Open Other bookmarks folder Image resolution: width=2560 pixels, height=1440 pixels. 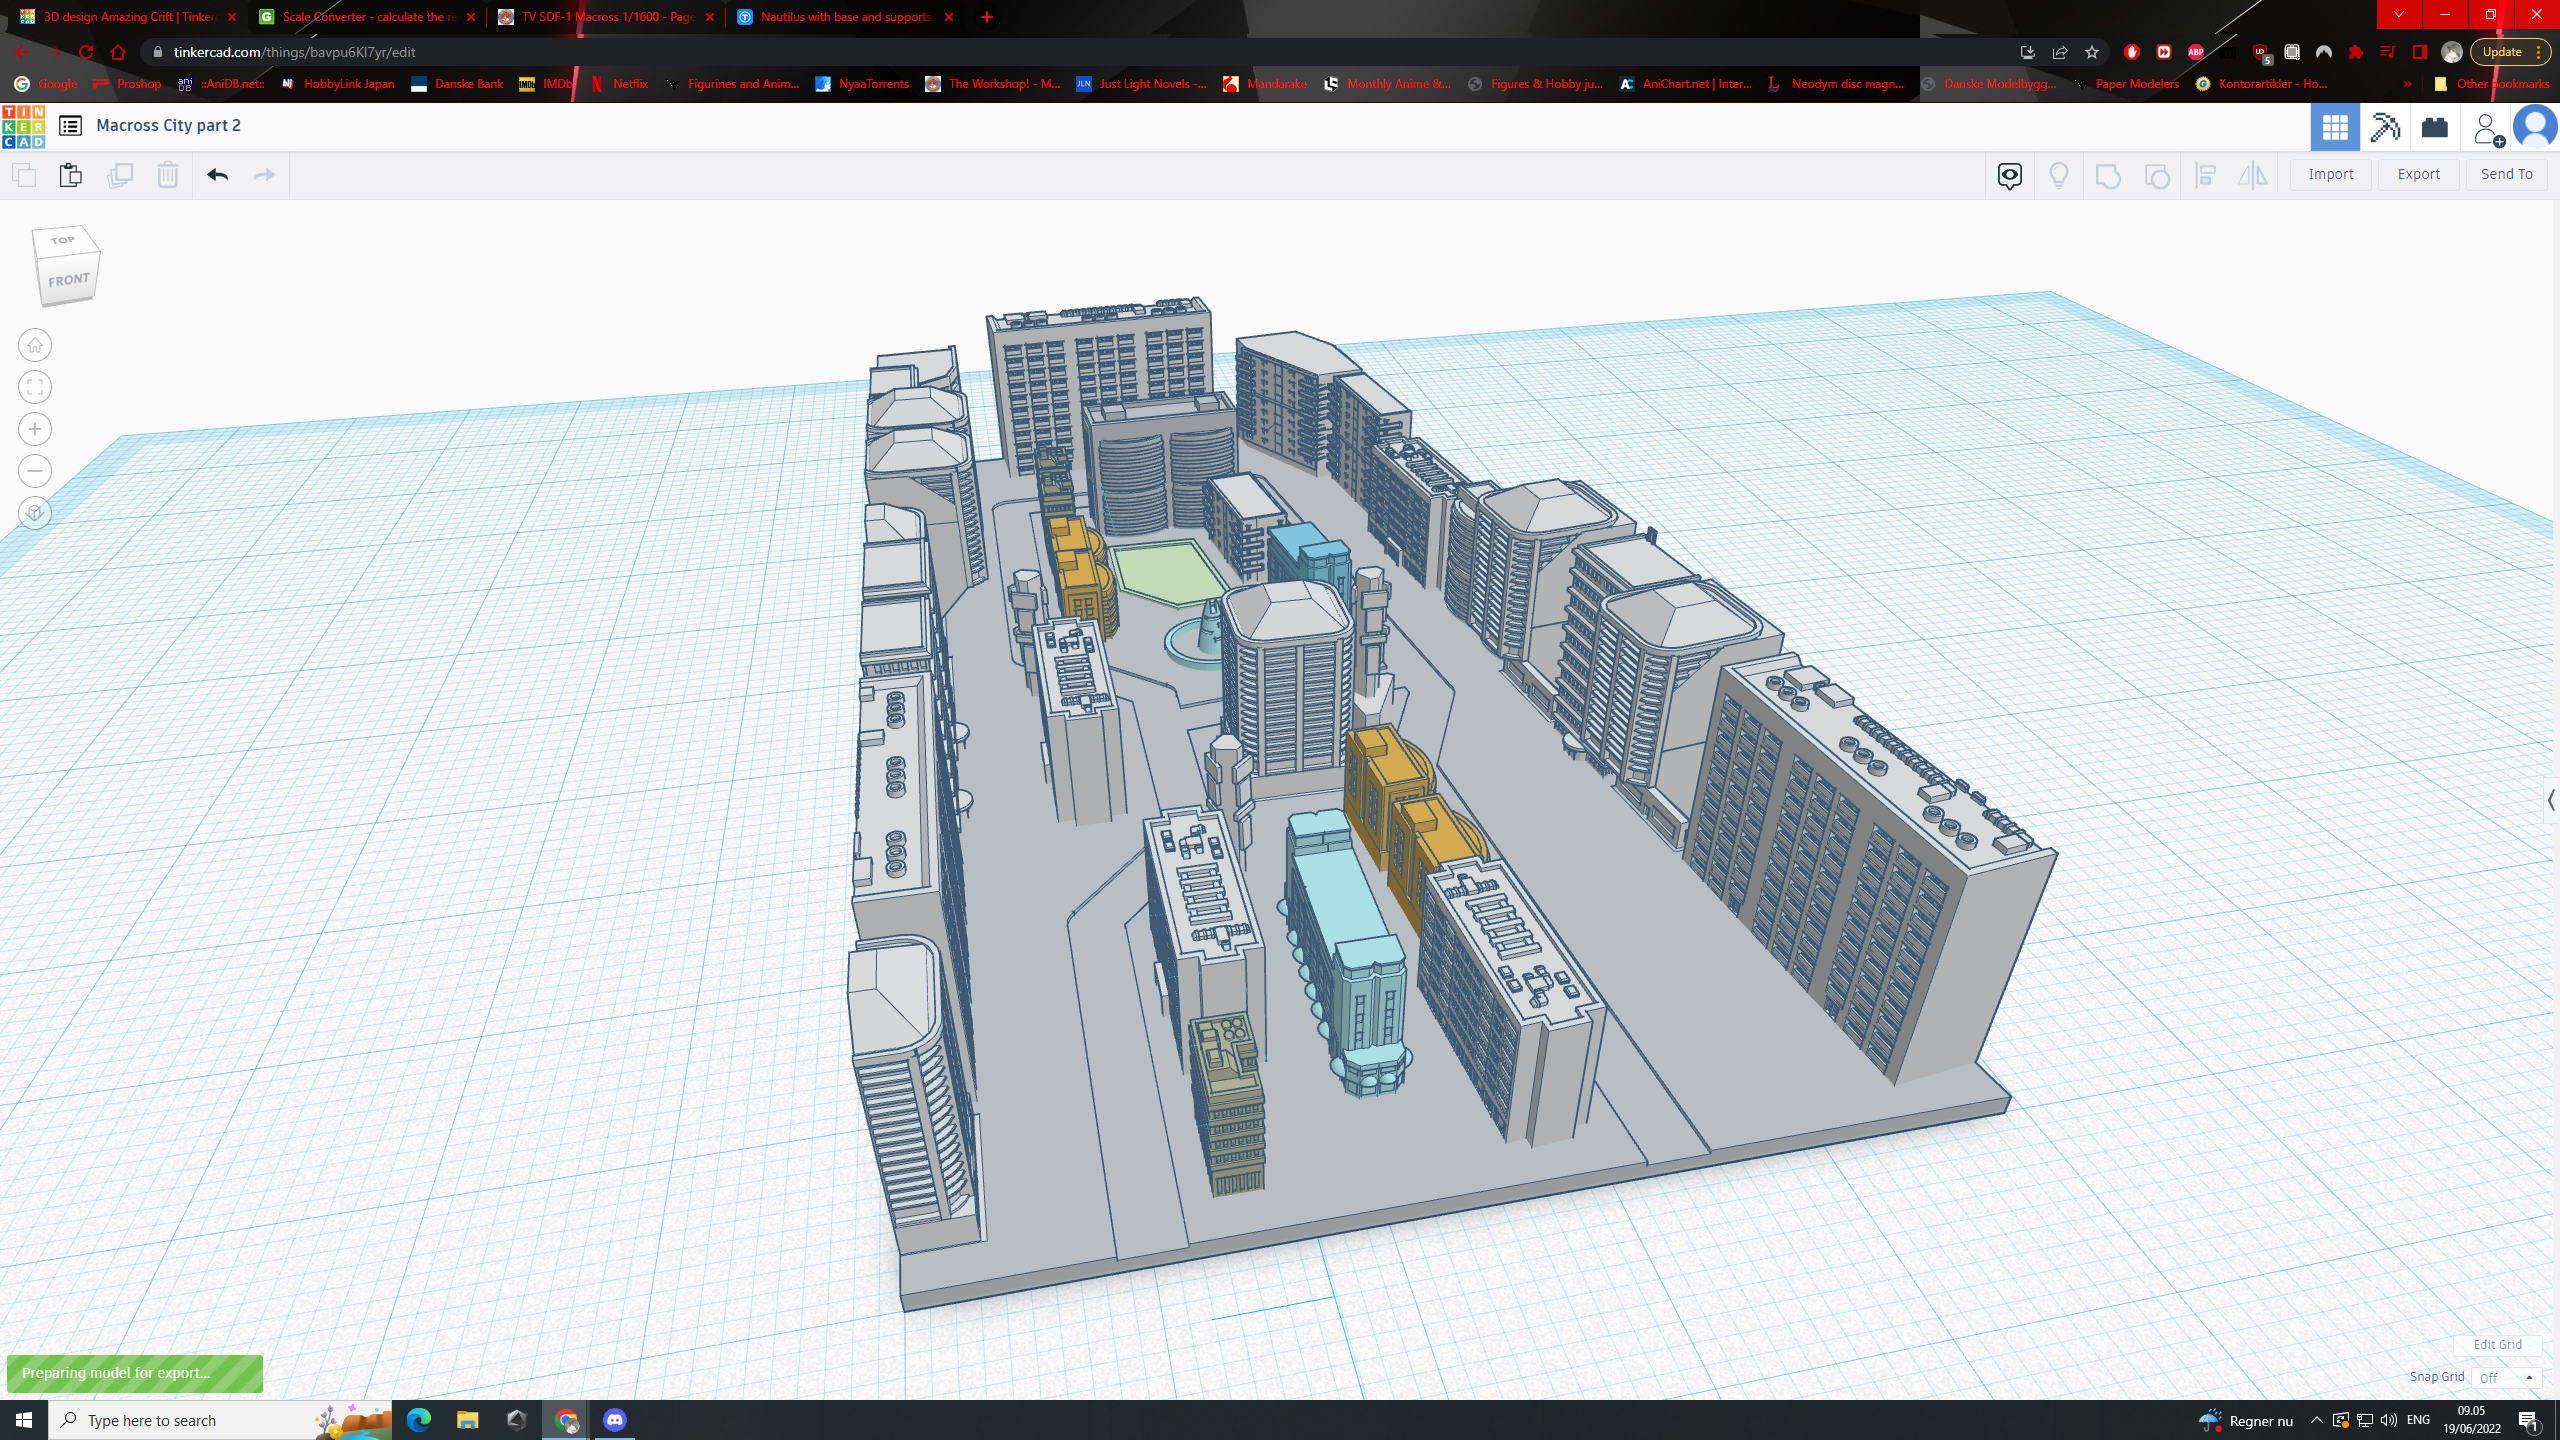[x=2492, y=84]
